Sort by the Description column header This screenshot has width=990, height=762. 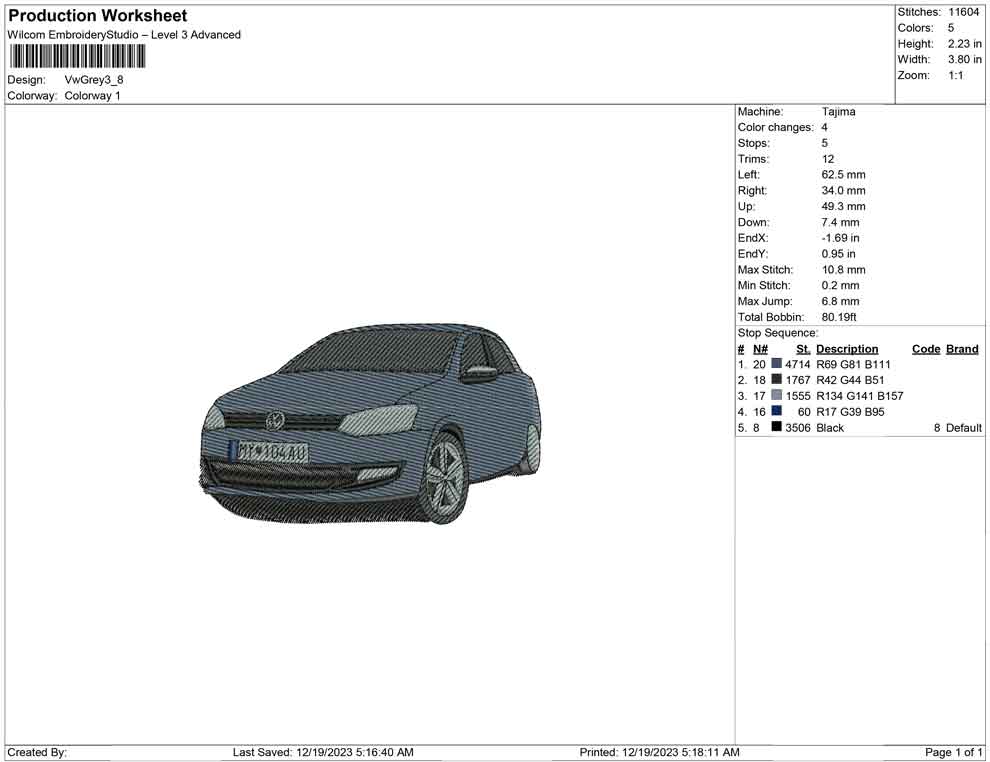(847, 348)
